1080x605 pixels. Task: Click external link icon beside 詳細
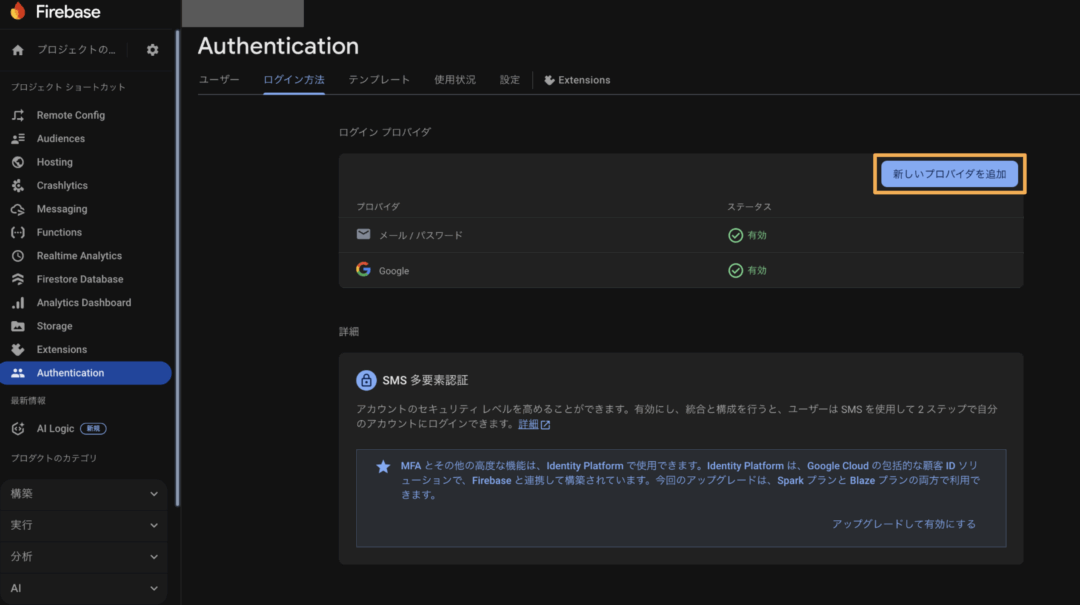[x=546, y=424]
